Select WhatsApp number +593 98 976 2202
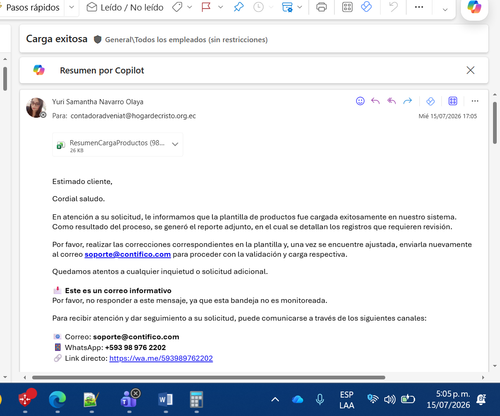The width and height of the screenshot is (500, 416). point(135,347)
